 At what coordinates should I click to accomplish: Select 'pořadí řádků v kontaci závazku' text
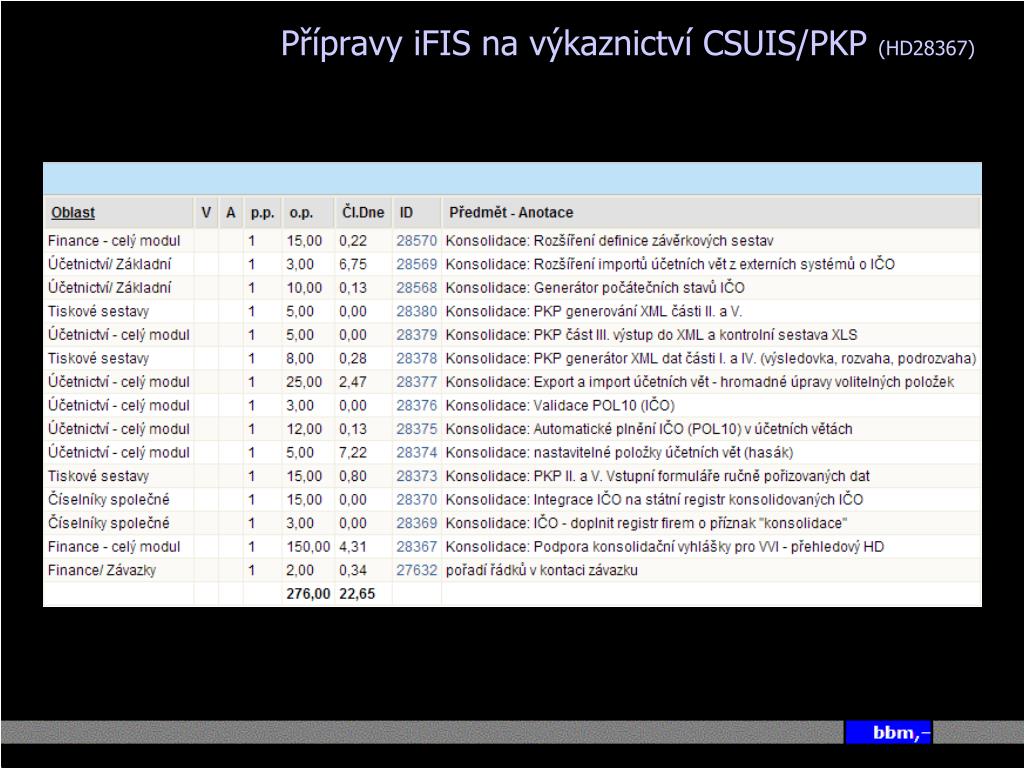541,570
